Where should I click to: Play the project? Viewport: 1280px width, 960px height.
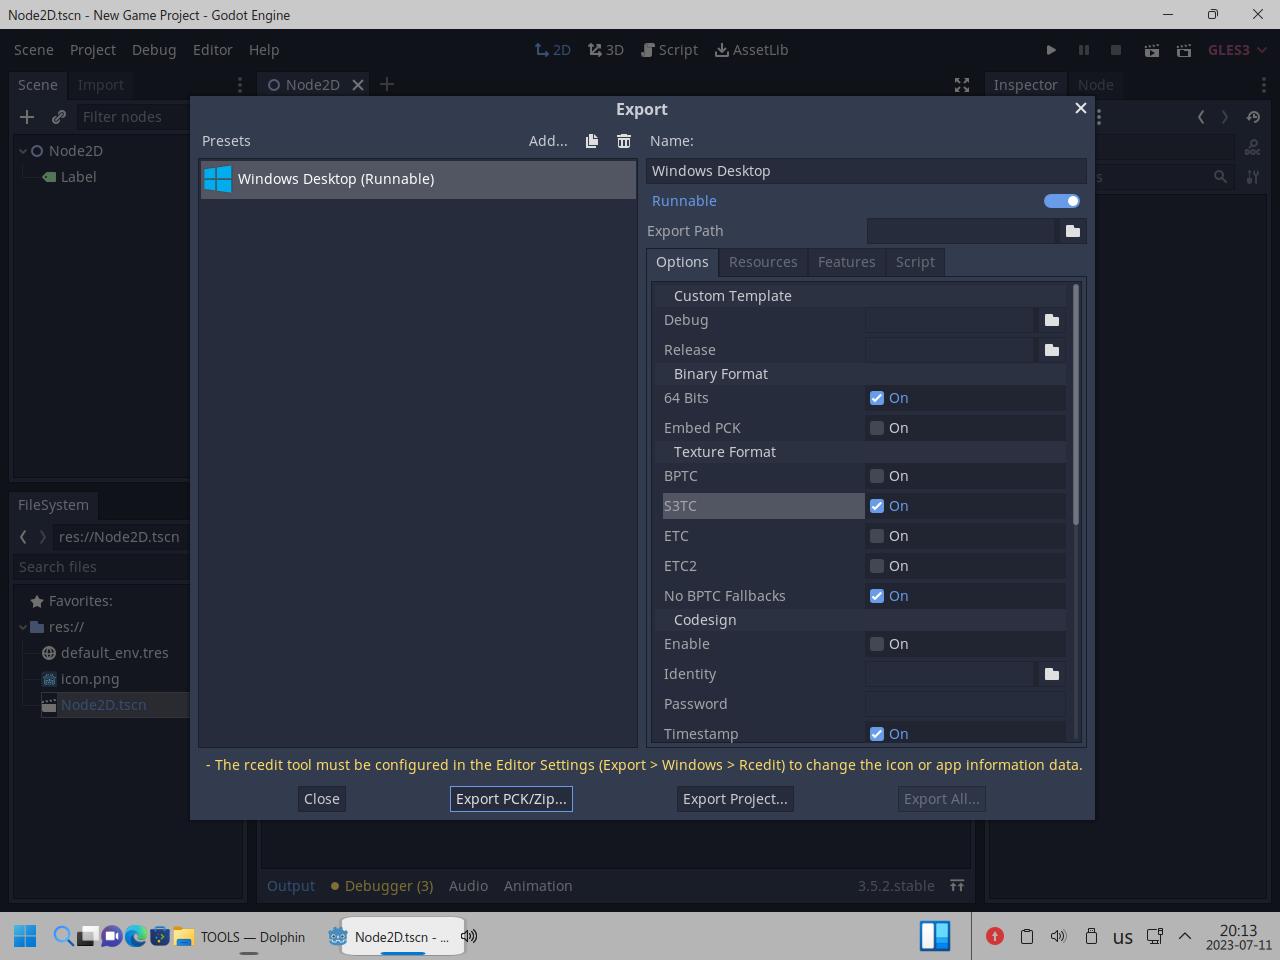pyautogui.click(x=1051, y=50)
